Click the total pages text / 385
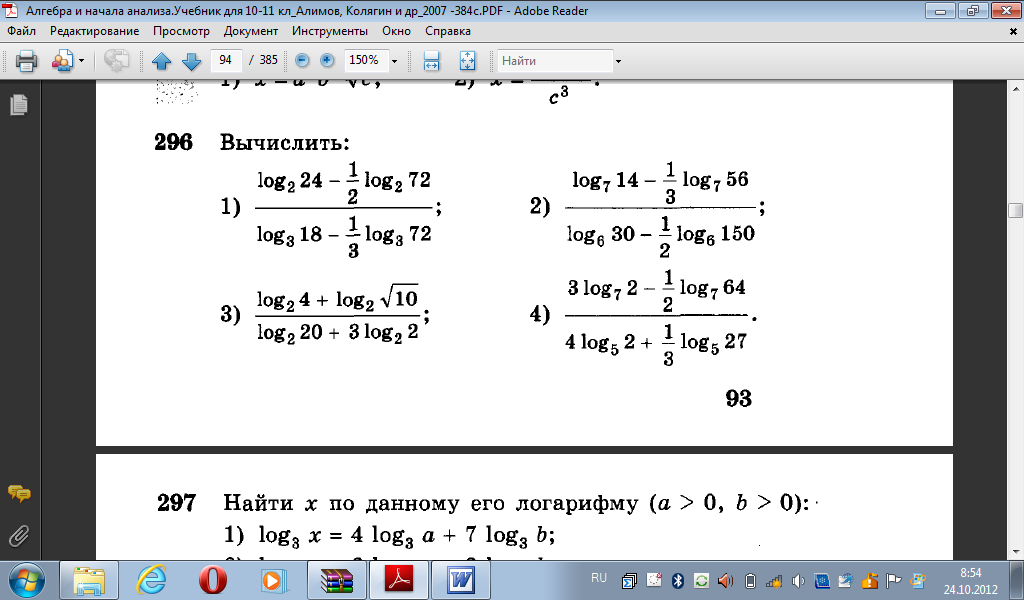Screen dimensions: 1024x600 point(264,60)
